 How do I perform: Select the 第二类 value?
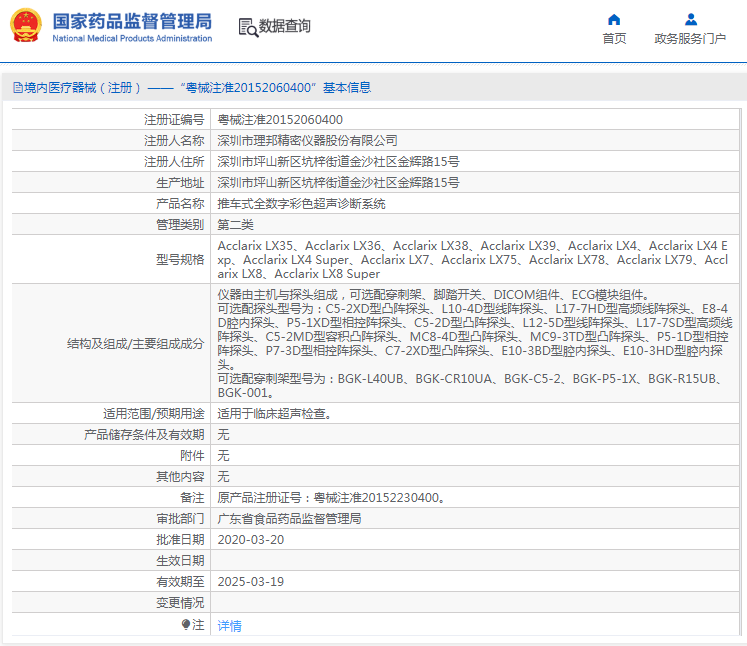coord(235,224)
